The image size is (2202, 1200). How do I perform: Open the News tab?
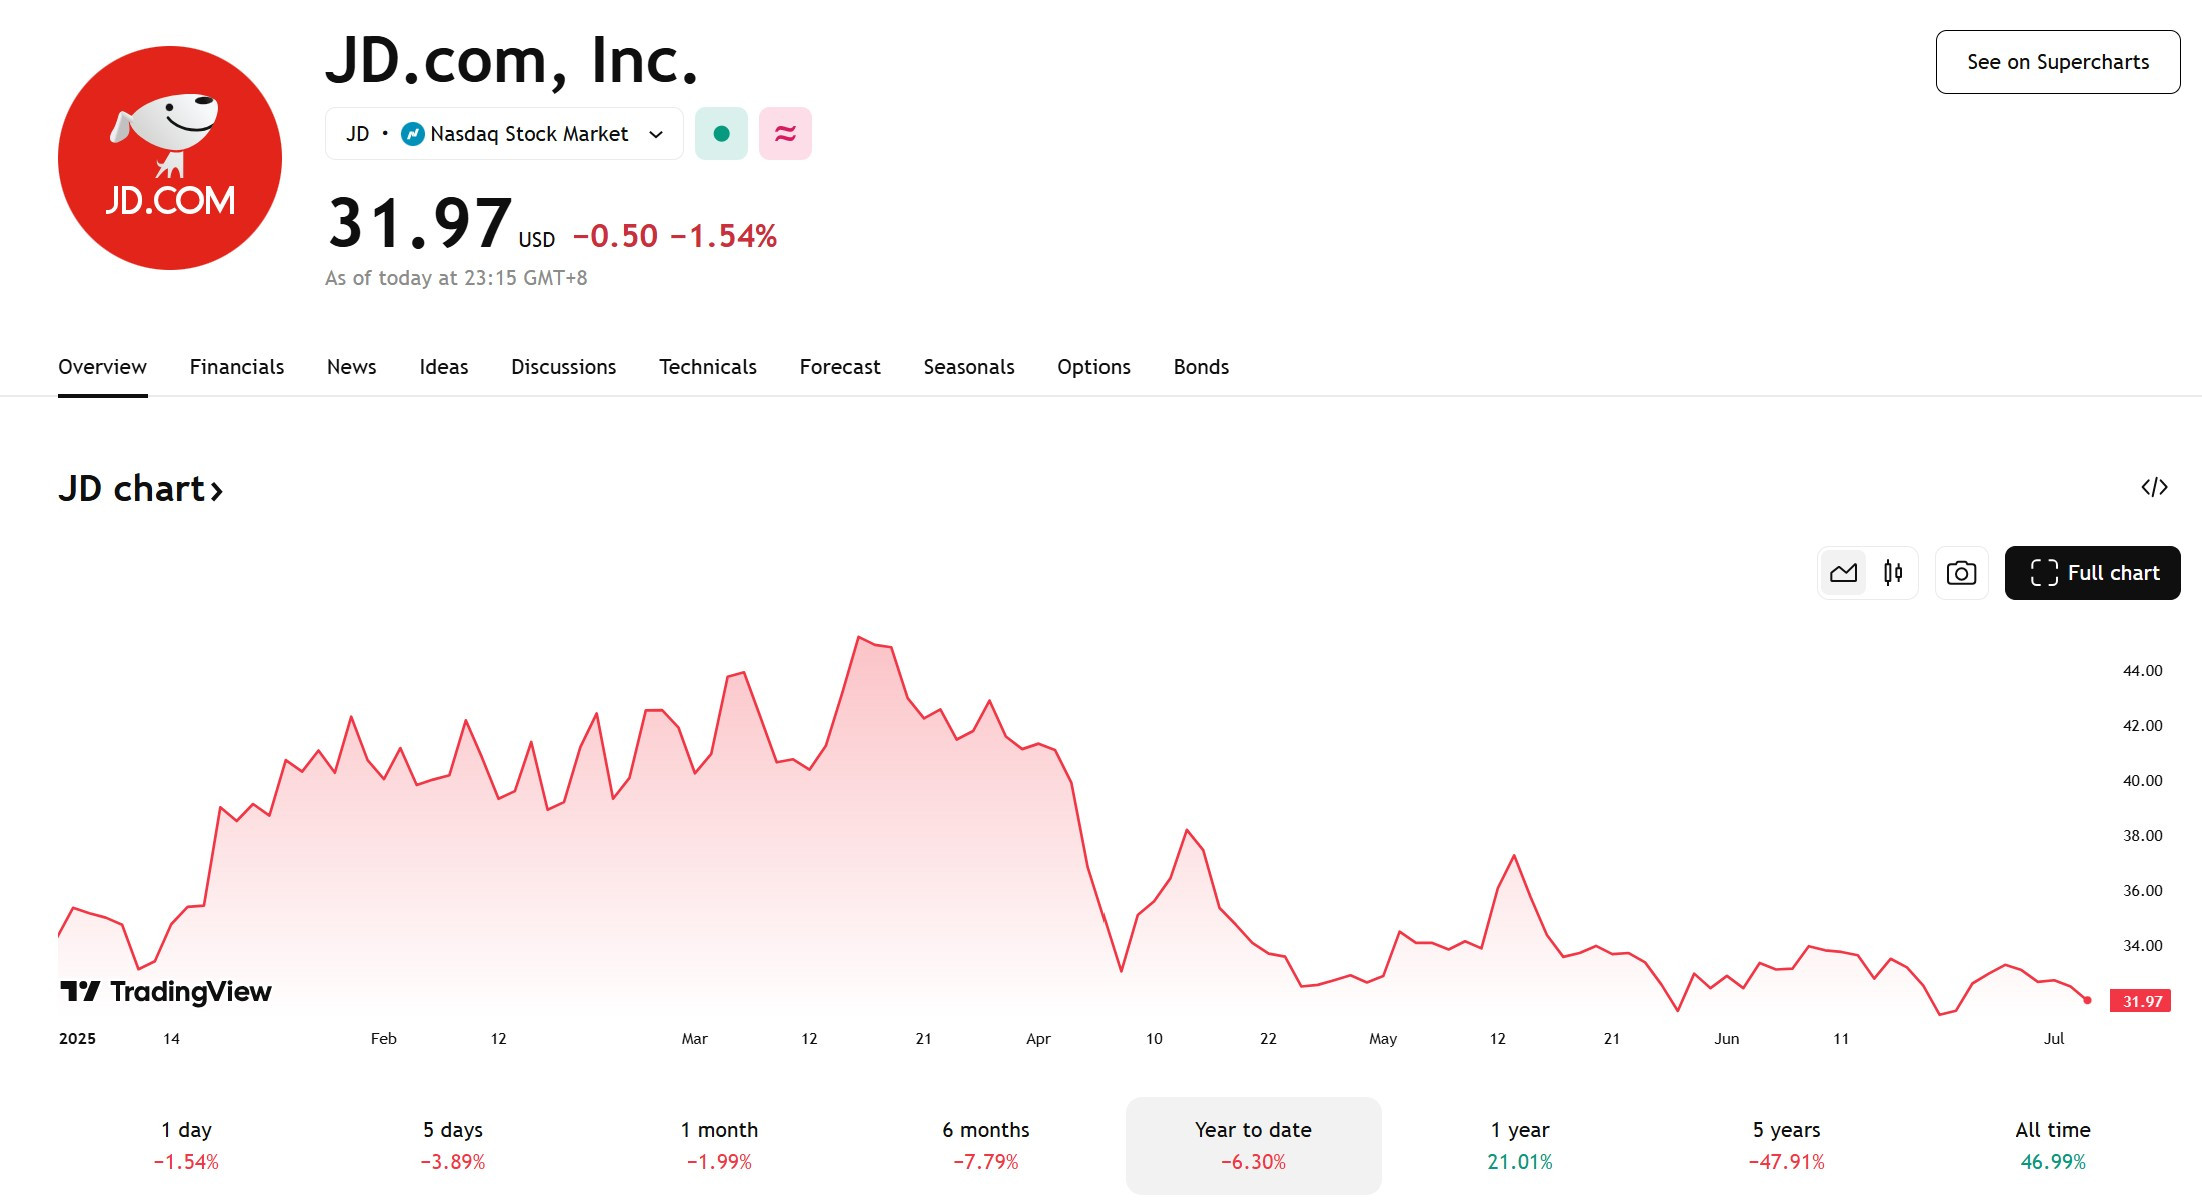352,367
